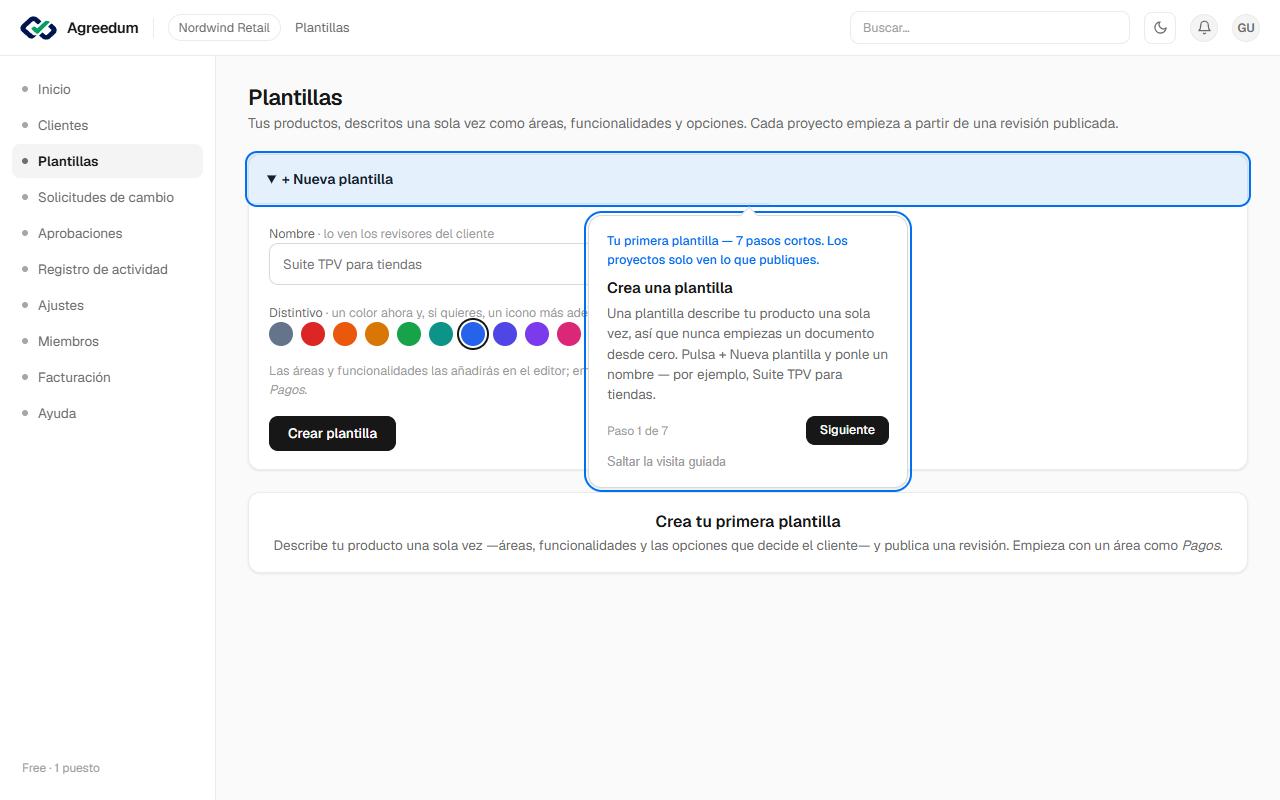Open the GU user avatar menu
Screen dimensions: 1280x800
[x=1246, y=28]
